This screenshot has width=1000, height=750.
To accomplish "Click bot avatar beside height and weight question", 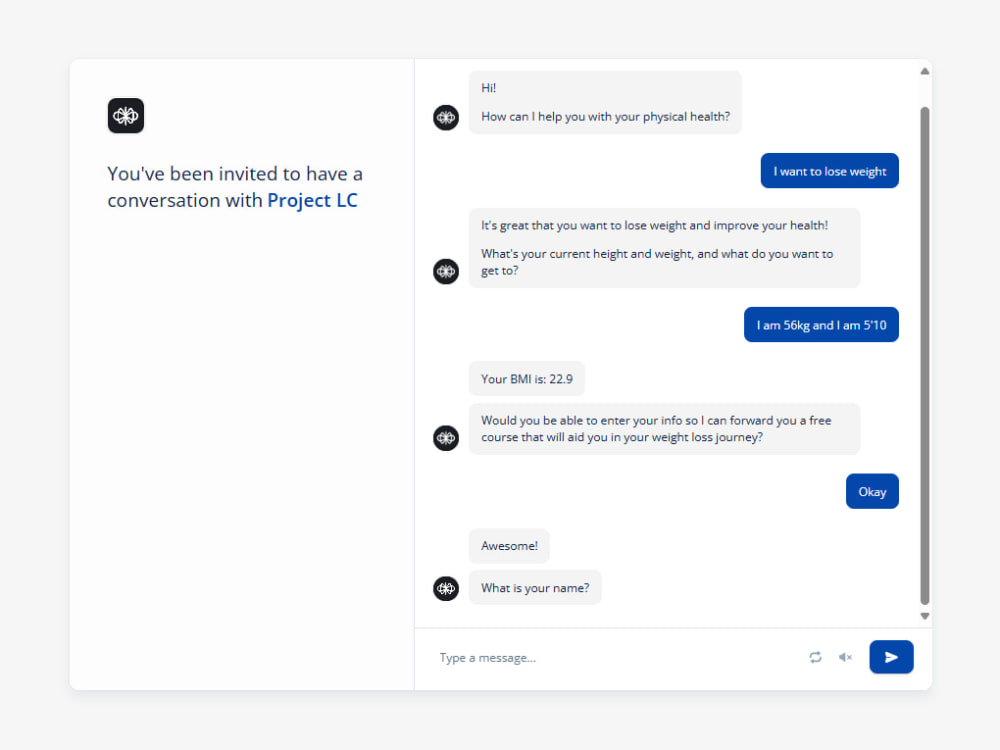I will coord(446,271).
